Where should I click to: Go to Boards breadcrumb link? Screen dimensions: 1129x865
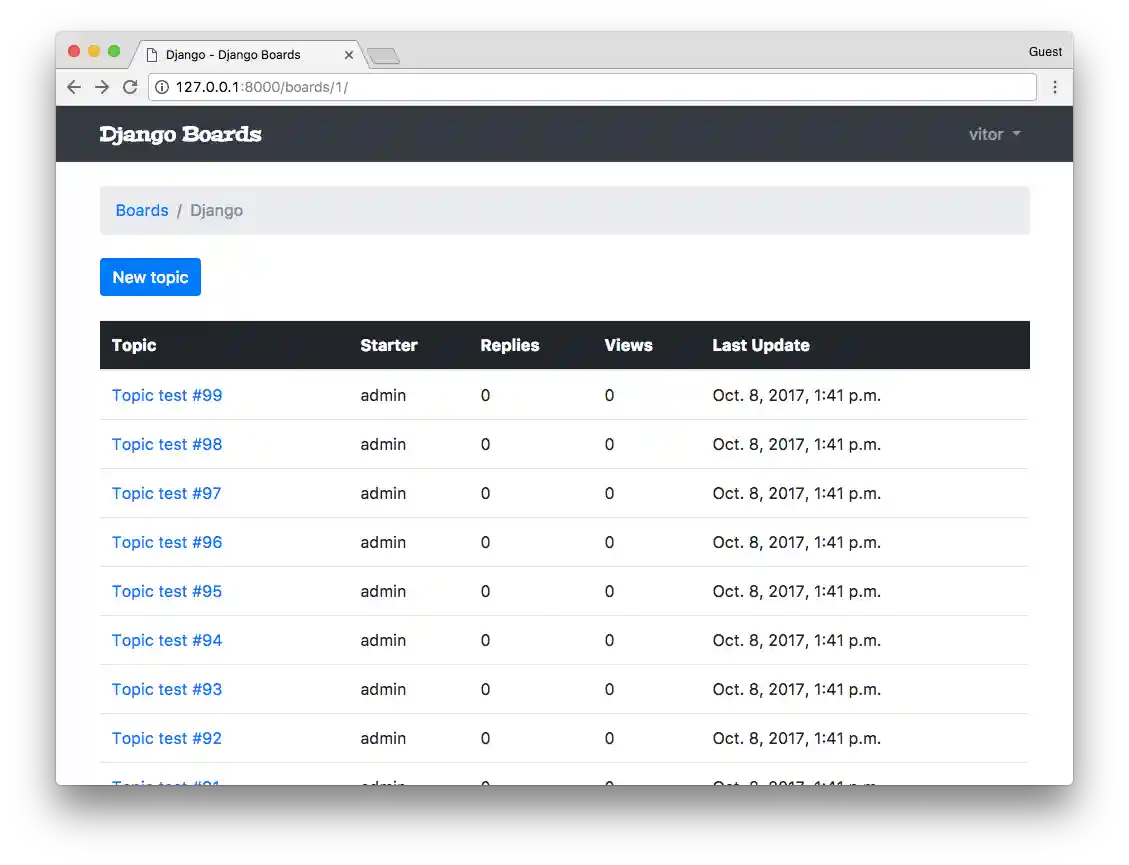pos(142,210)
